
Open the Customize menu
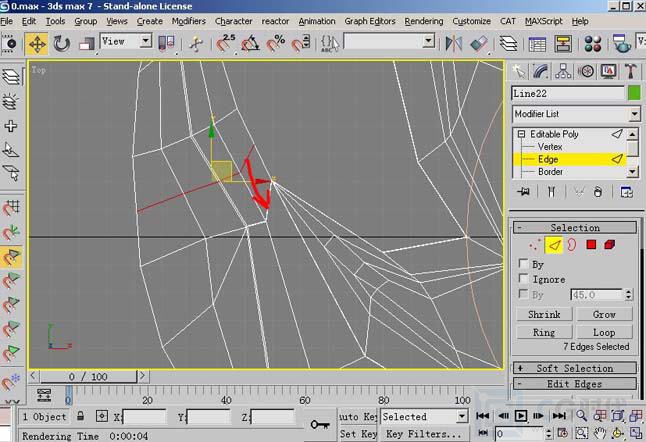tap(471, 21)
